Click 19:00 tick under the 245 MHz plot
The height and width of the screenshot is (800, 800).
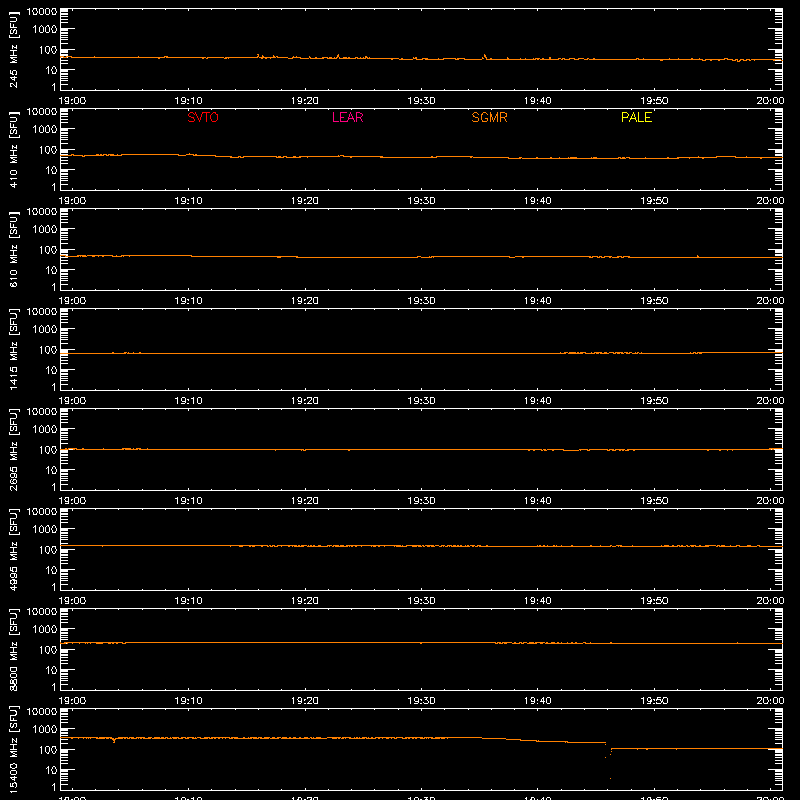[72, 101]
